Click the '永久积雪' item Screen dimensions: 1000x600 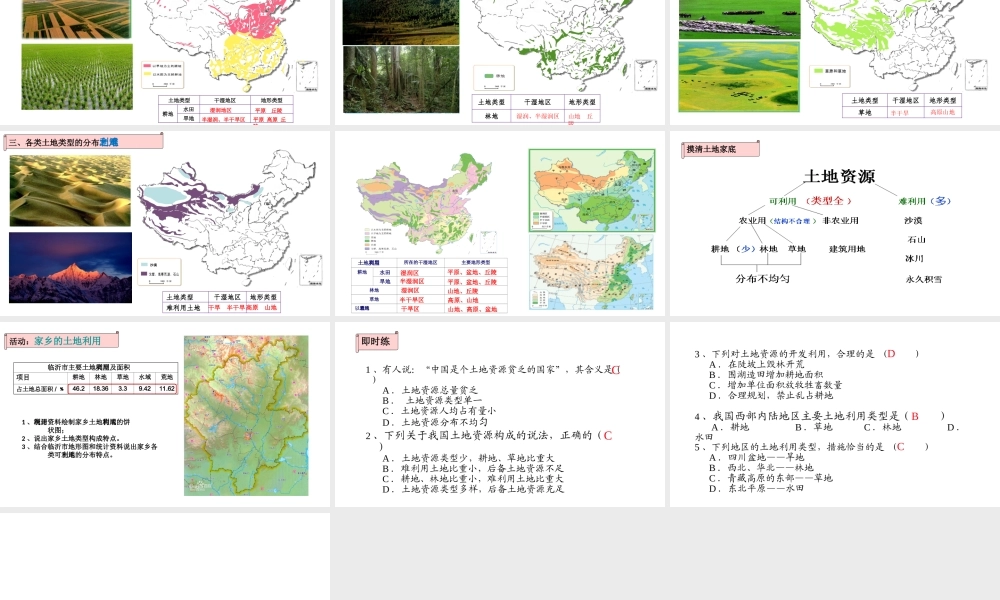click(x=923, y=279)
